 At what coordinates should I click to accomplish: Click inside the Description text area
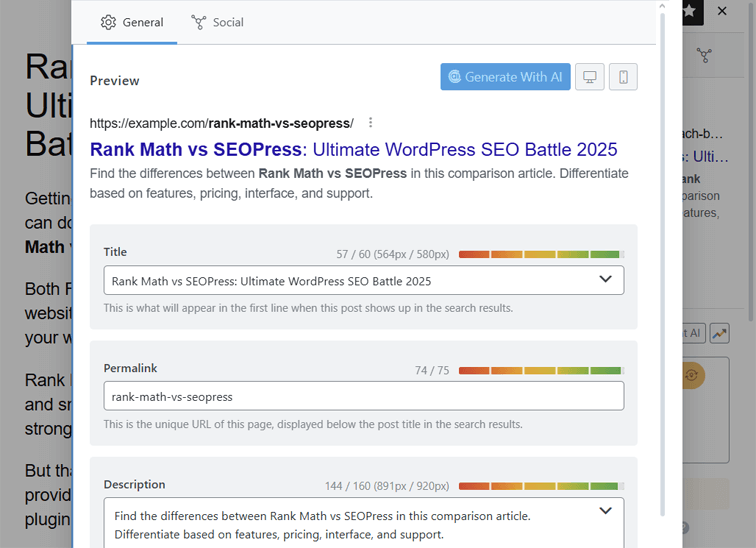point(364,524)
